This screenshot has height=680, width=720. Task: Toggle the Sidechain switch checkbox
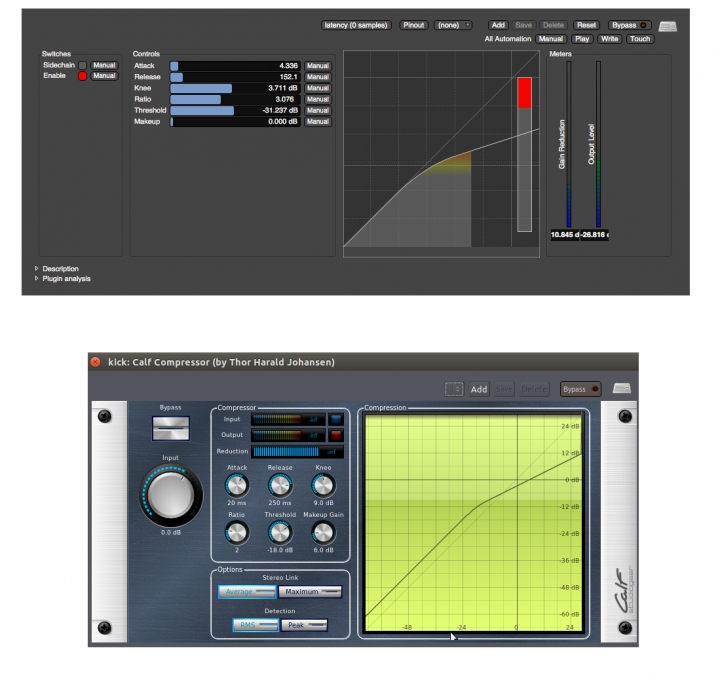83,65
